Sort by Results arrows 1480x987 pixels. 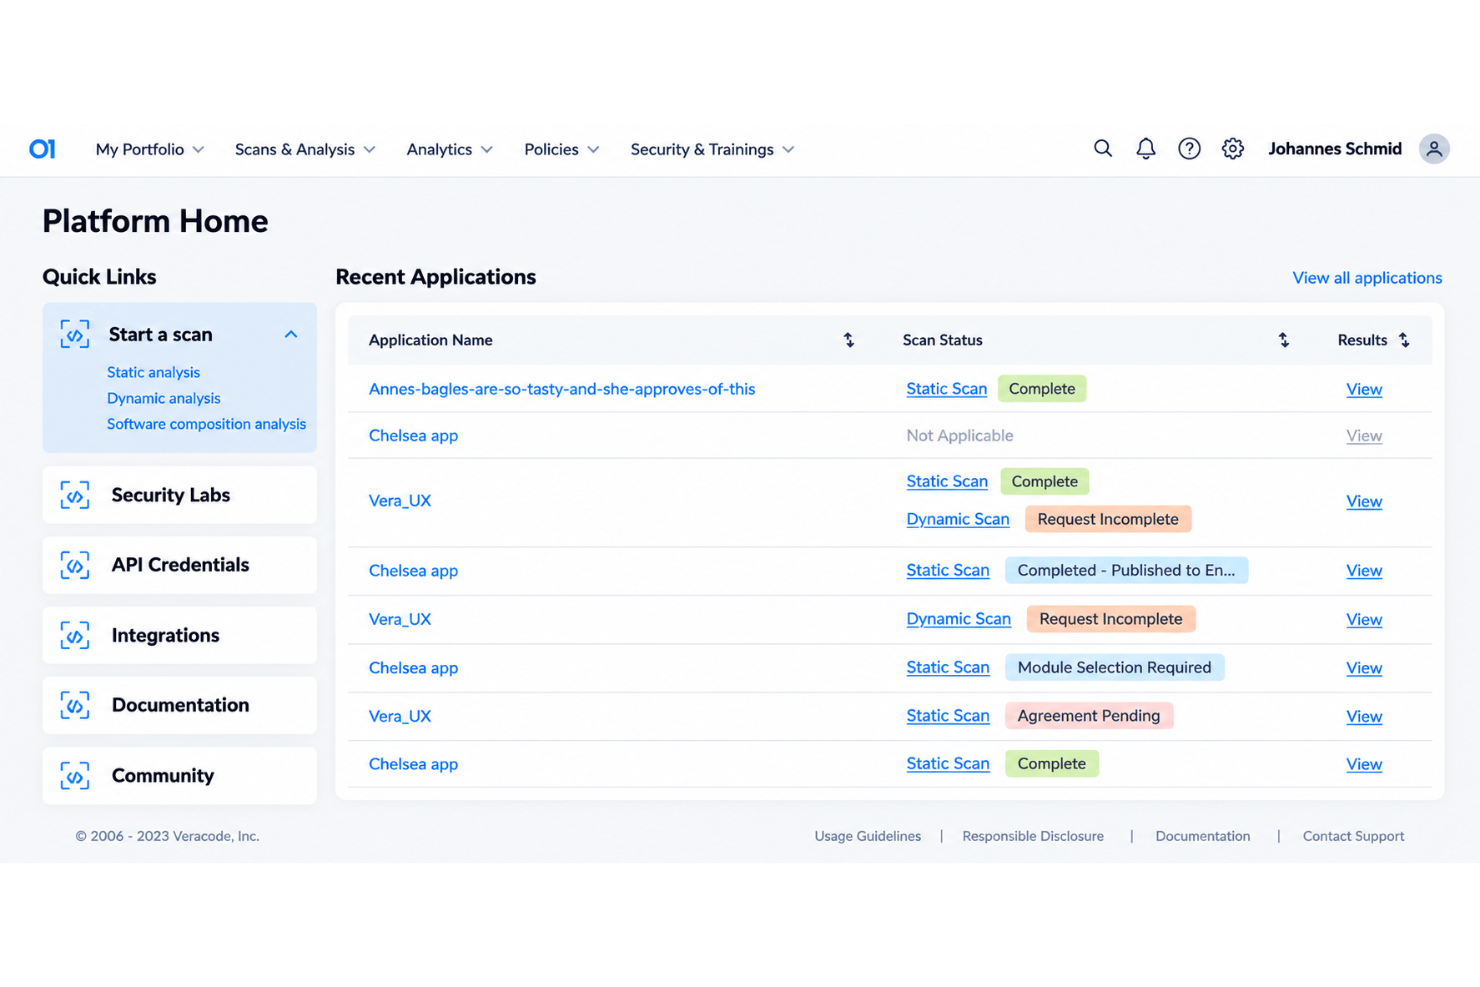(x=1404, y=340)
